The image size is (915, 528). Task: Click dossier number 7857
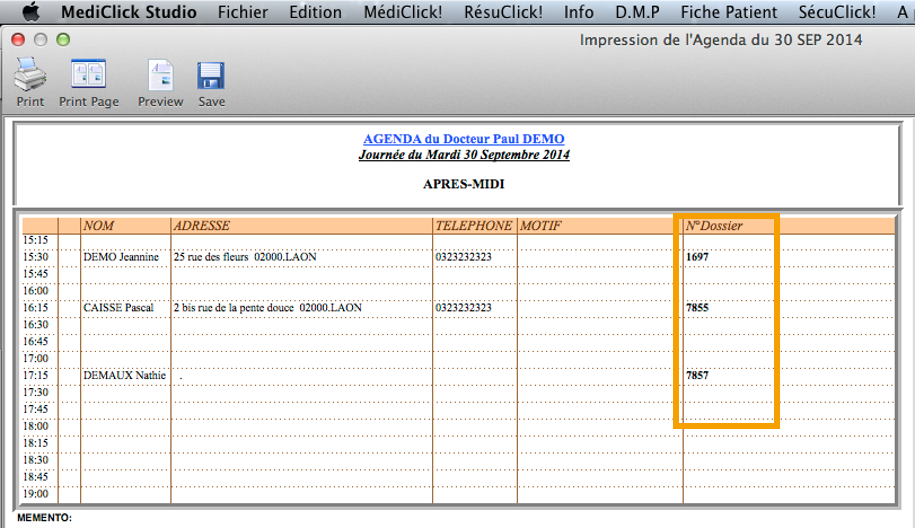tap(697, 375)
